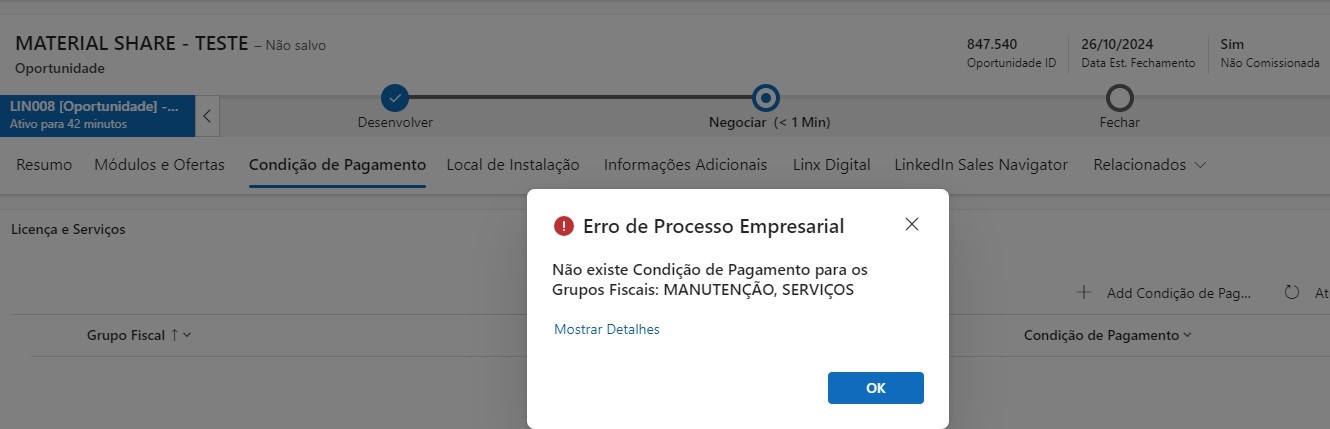Click the red error alert icon
This screenshot has height=429, width=1330.
point(563,226)
